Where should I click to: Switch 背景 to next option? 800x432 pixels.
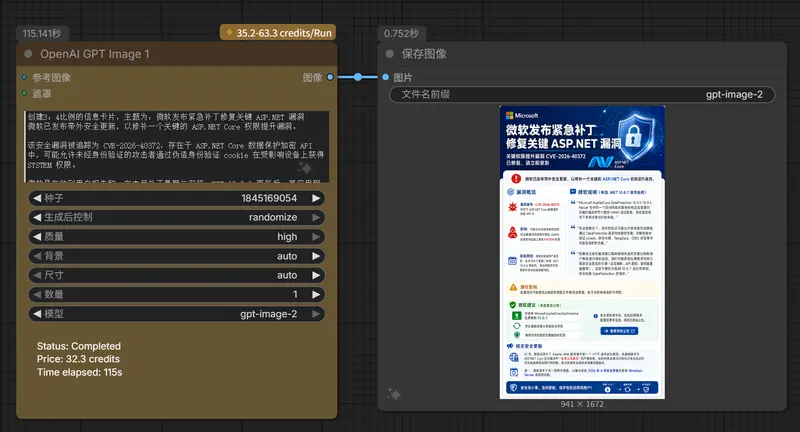pos(316,256)
